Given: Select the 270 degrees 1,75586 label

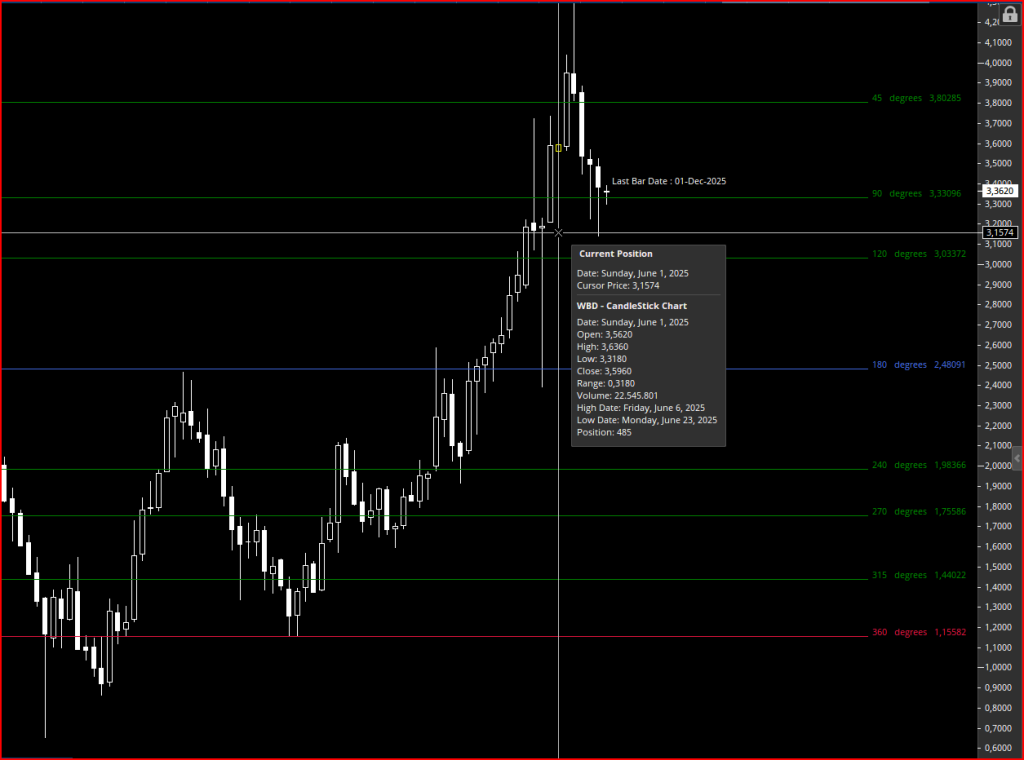Looking at the screenshot, I should coord(918,511).
